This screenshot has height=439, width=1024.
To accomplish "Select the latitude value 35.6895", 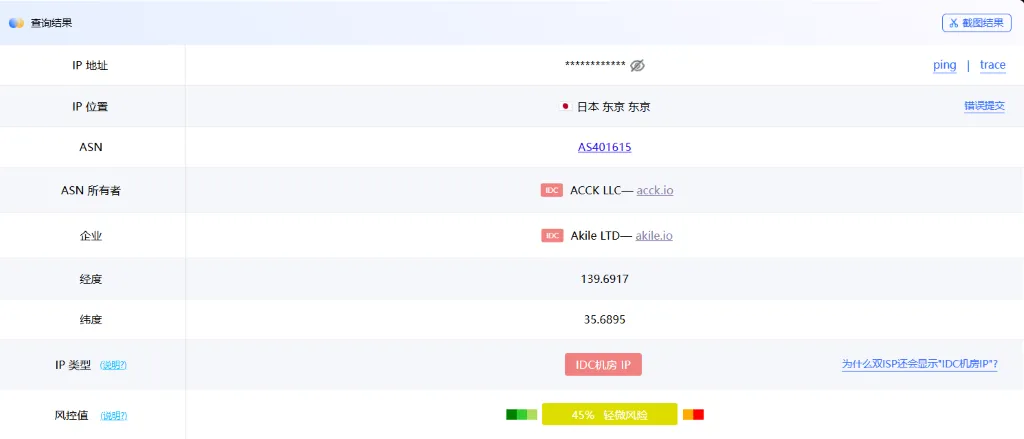I will [605, 320].
